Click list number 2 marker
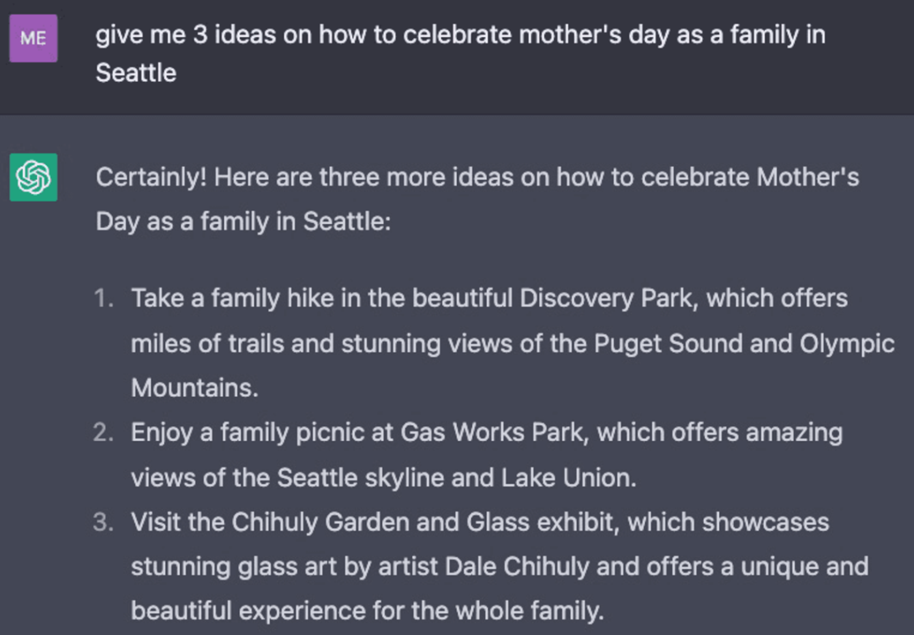 pyautogui.click(x=104, y=433)
